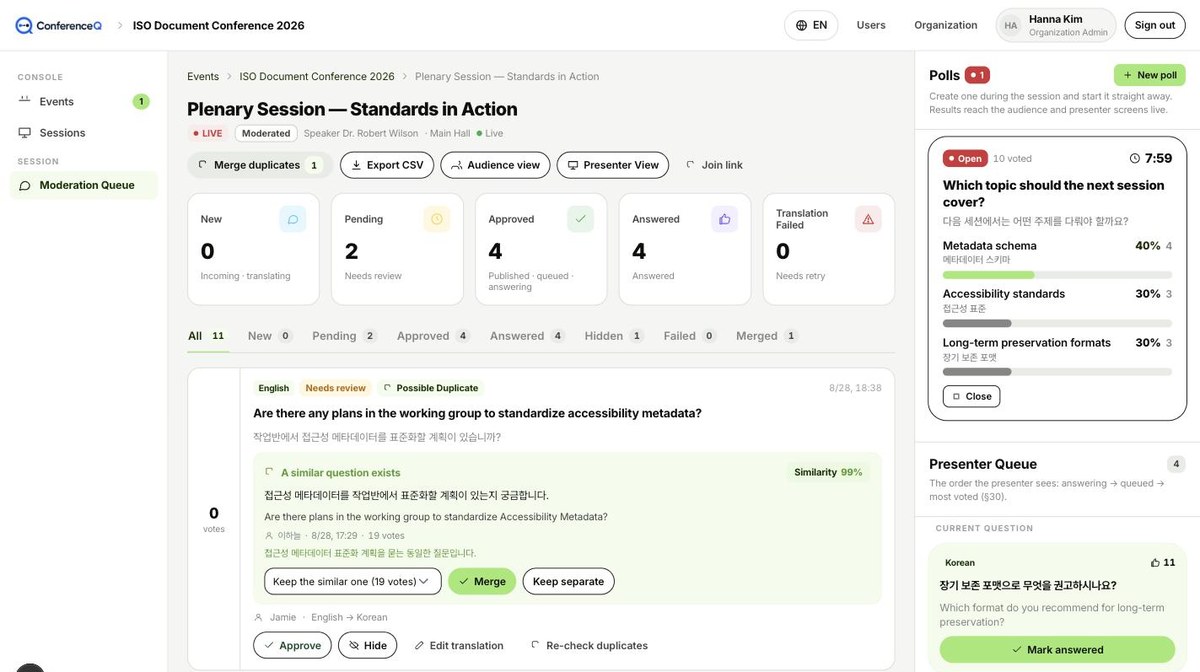Open the Keep the similar one dropdown
Viewport: 1200px width, 672px height.
(x=352, y=581)
